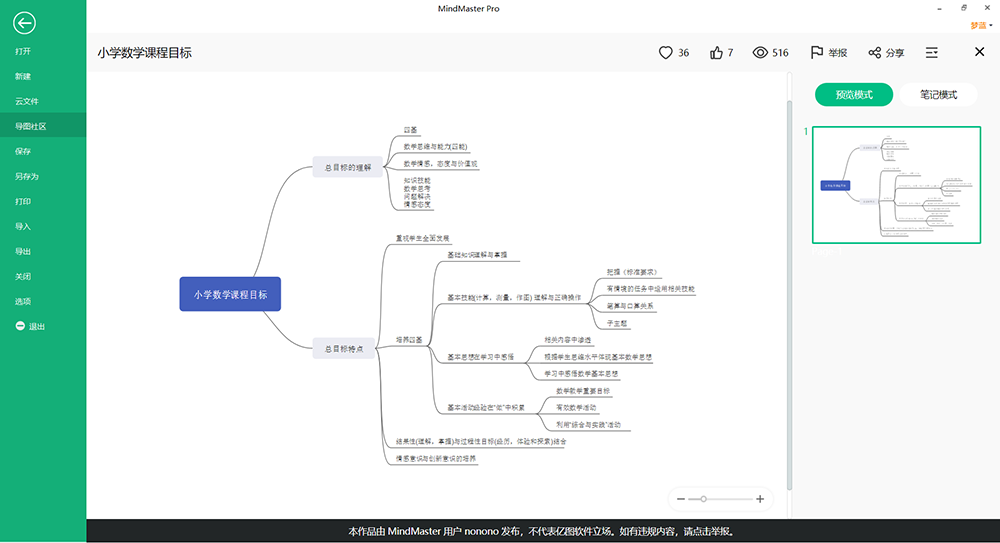Viewport: 1000px width, 543px height.
Task: Click the 重视学生全面发展 branch text
Action: [422, 238]
